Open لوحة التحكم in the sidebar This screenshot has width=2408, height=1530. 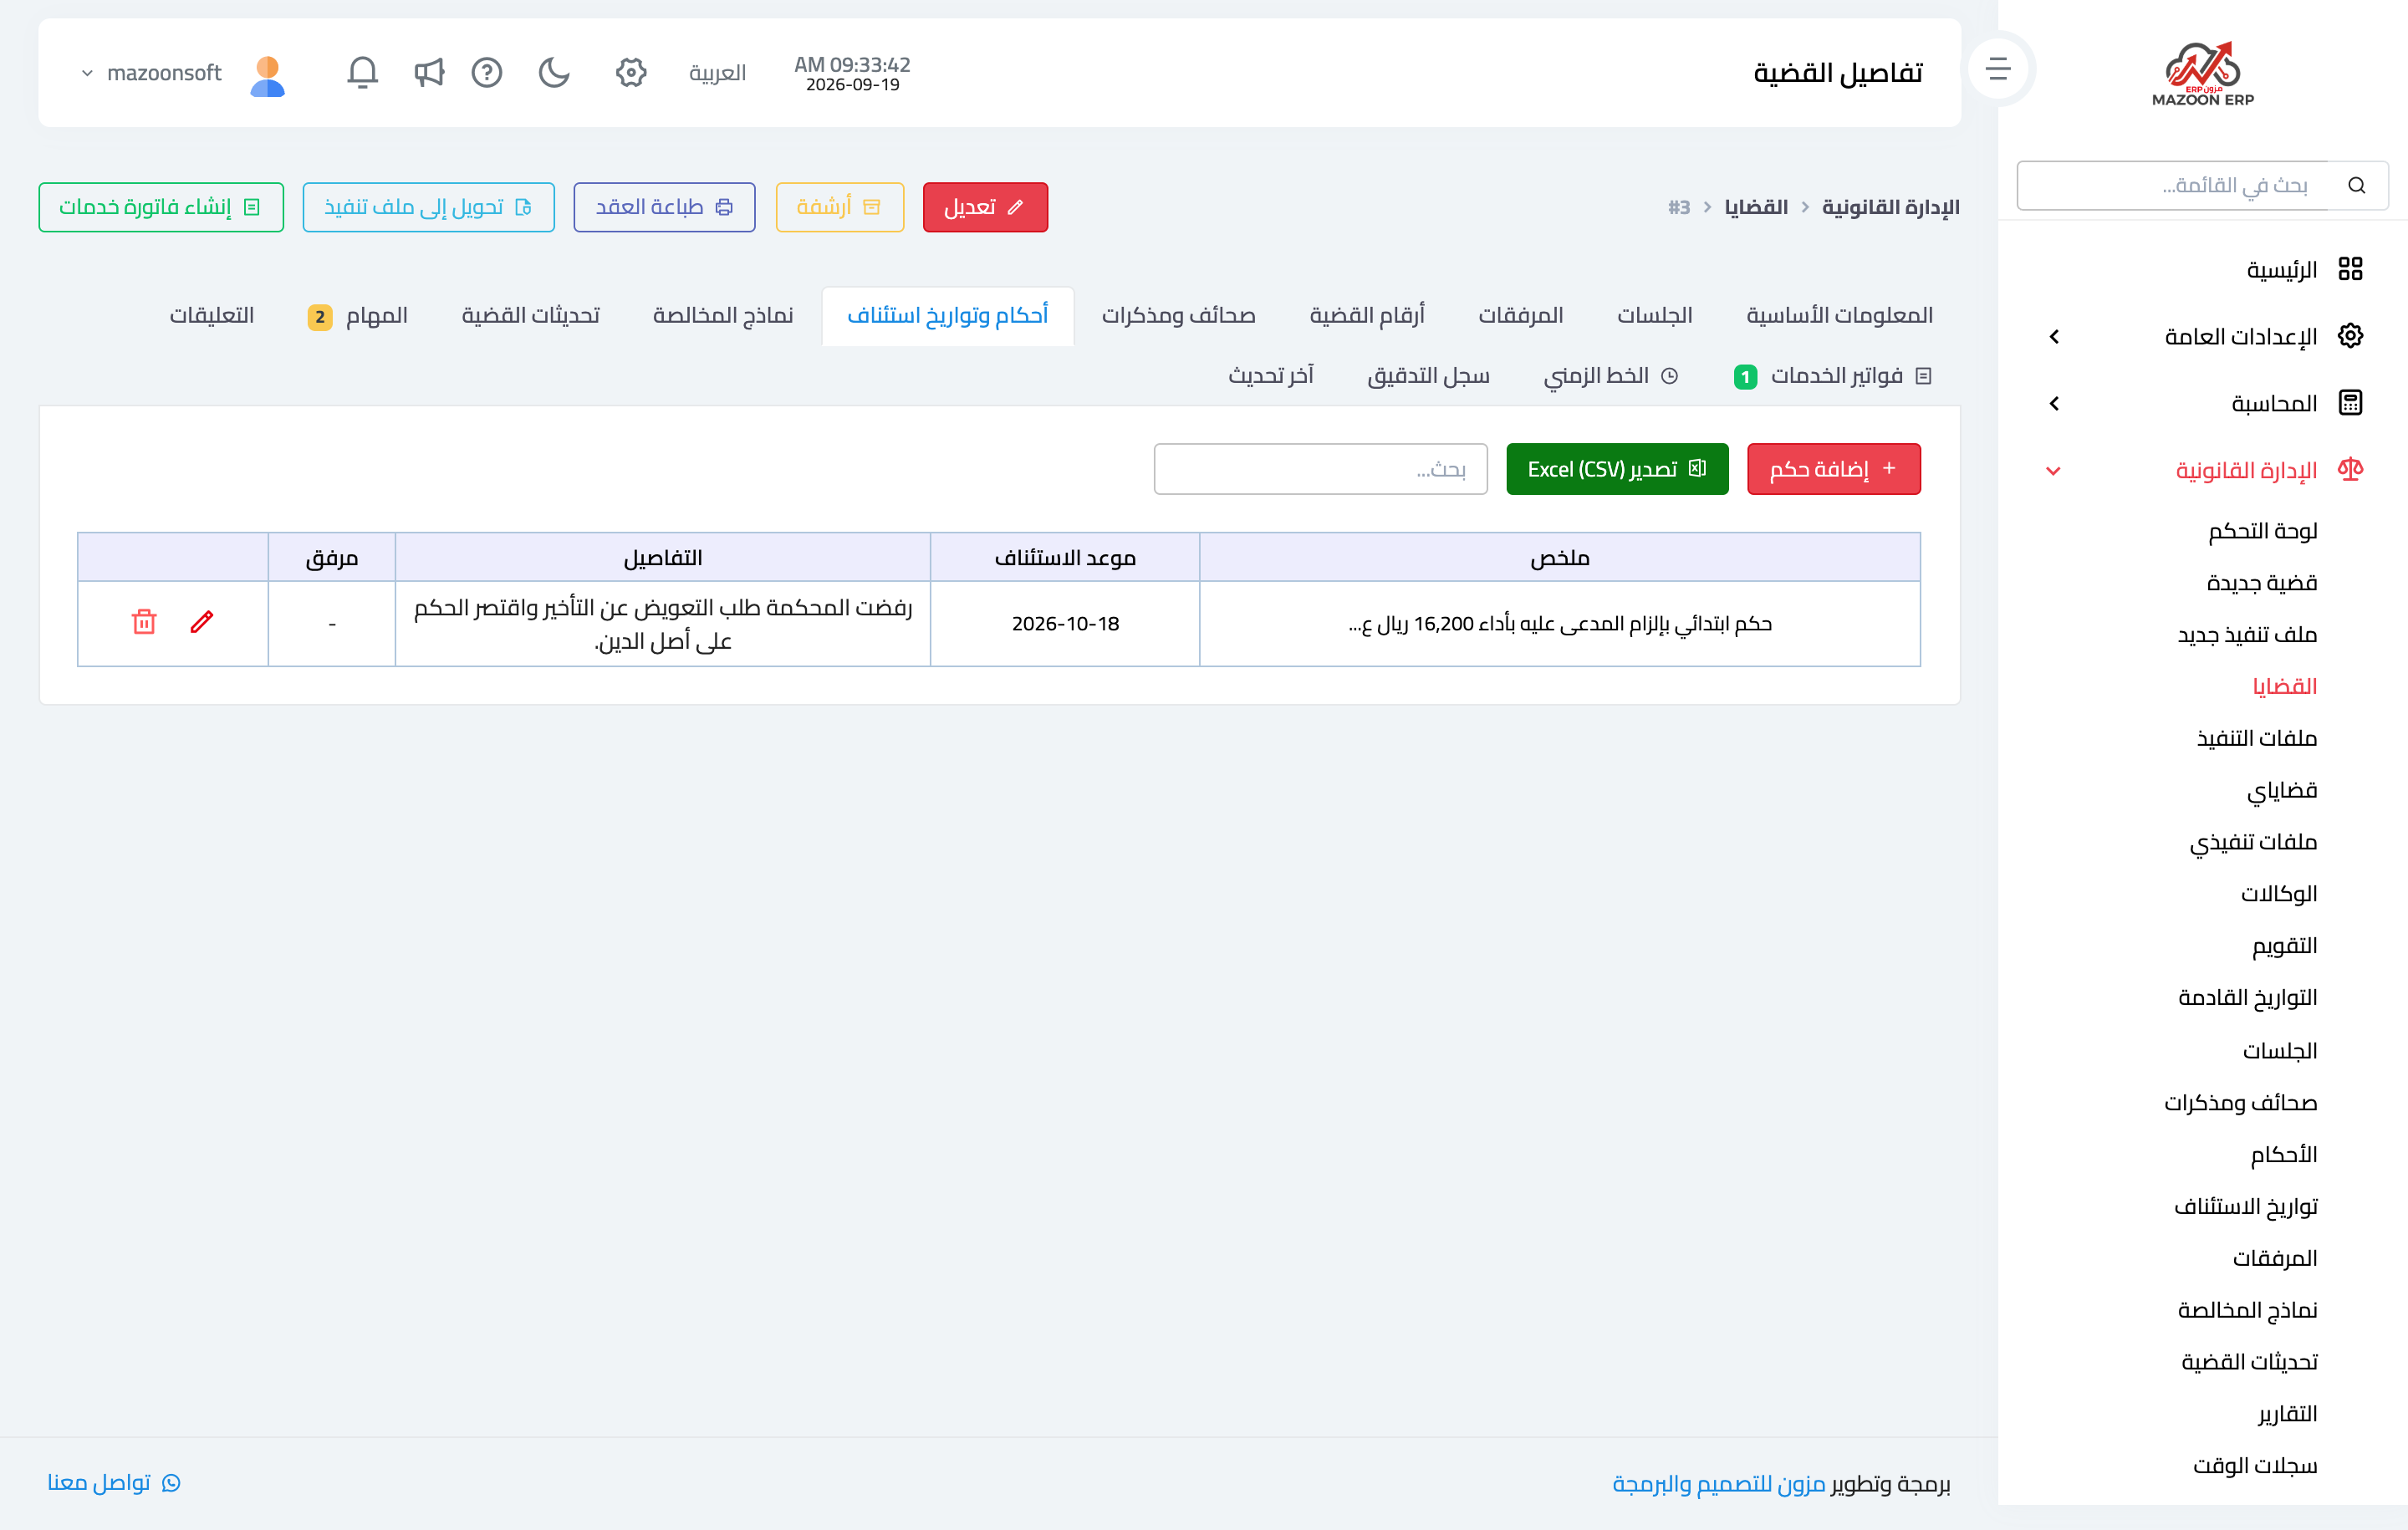[x=2262, y=531]
